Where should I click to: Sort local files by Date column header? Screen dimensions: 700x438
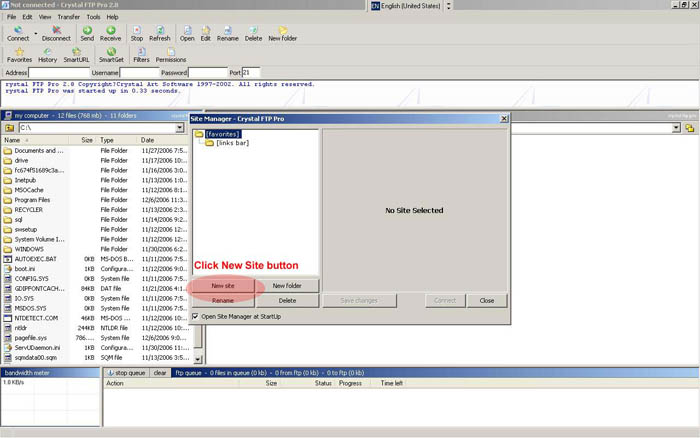(165, 140)
